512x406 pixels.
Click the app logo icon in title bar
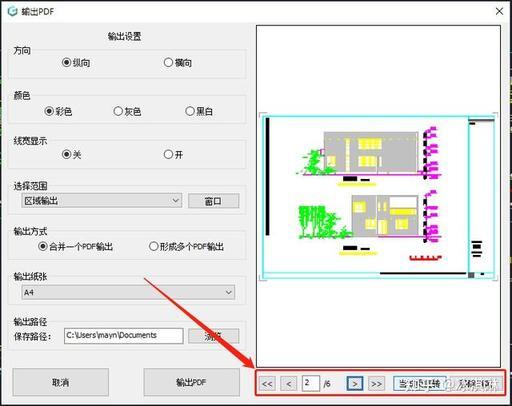[13, 11]
